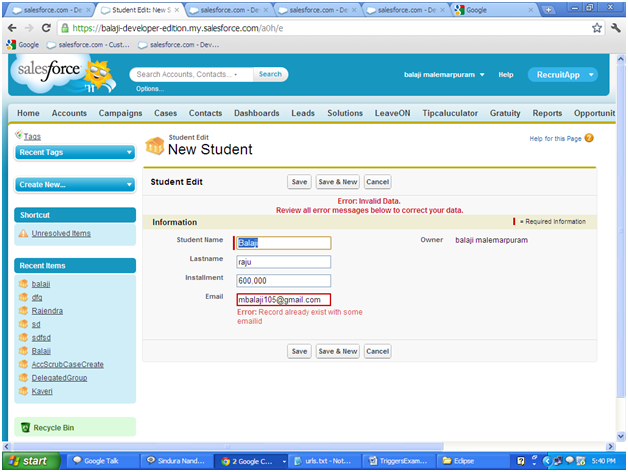
Task: Click the browser Forward arrow
Action: [x=29, y=28]
